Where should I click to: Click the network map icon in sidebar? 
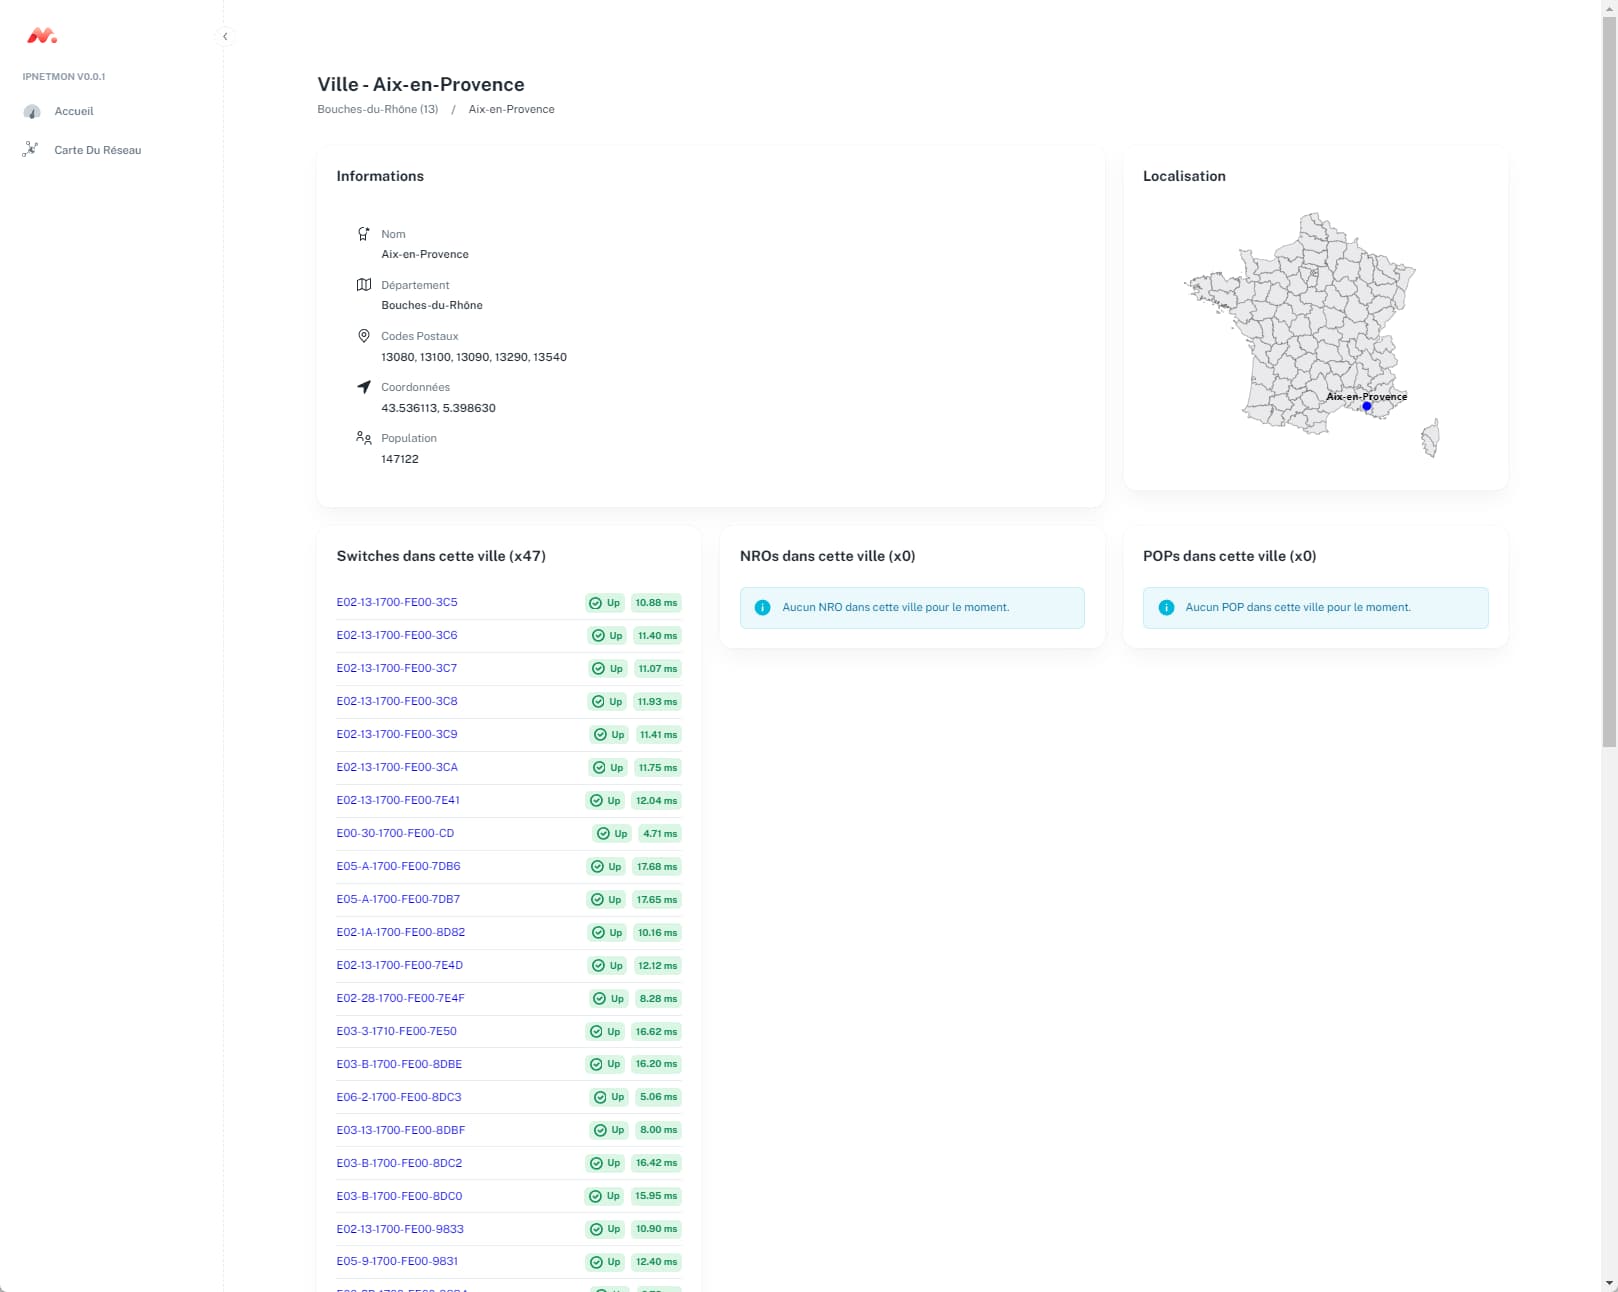31,149
